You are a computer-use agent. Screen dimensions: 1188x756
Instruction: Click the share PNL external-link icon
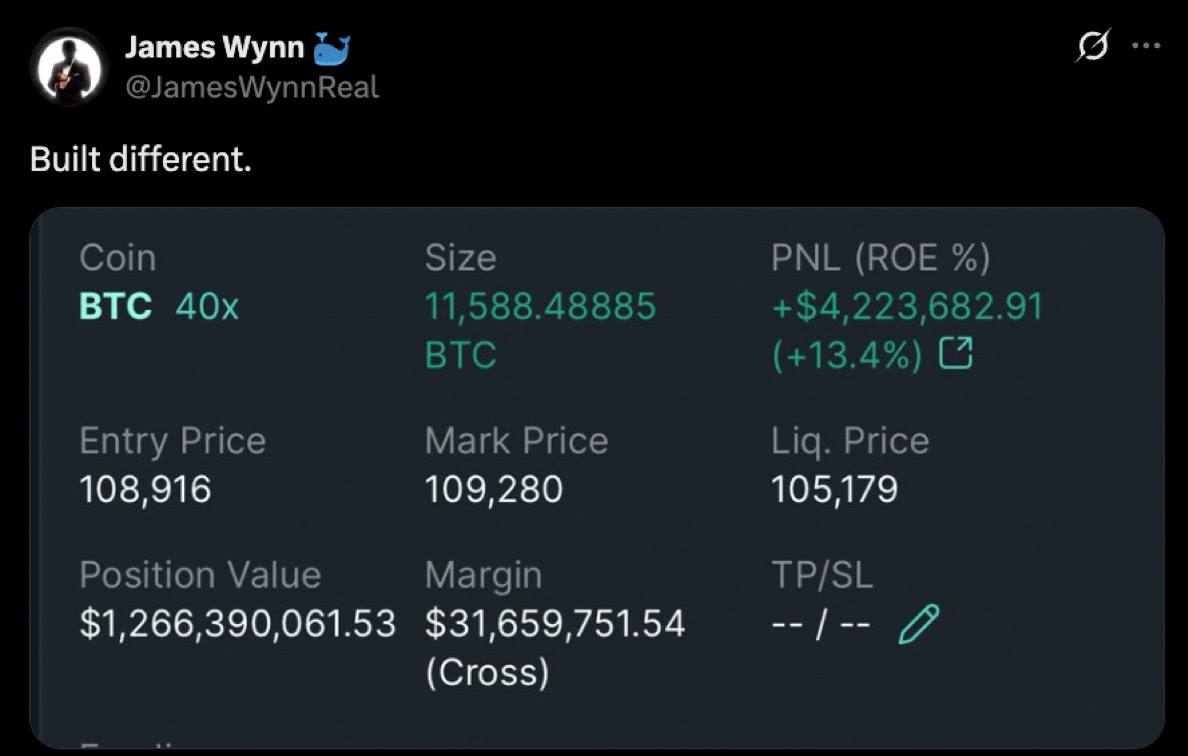(x=955, y=353)
